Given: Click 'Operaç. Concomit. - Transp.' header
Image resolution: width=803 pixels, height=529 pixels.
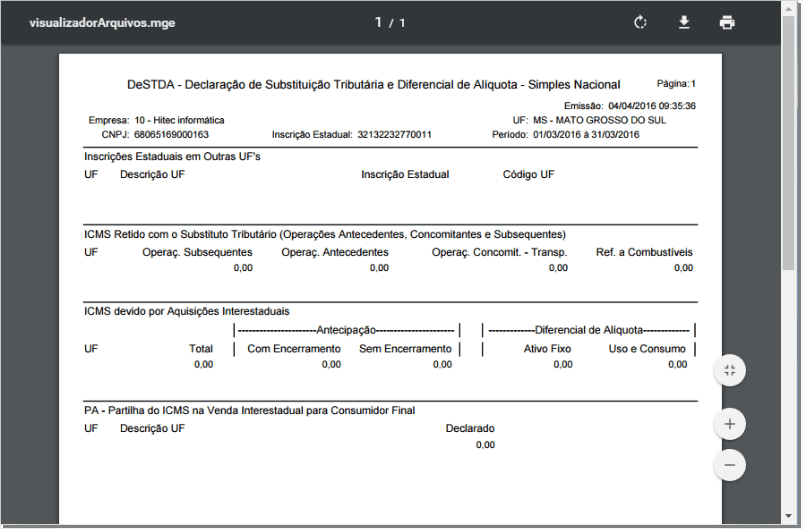Looking at the screenshot, I should pyautogui.click(x=499, y=252).
